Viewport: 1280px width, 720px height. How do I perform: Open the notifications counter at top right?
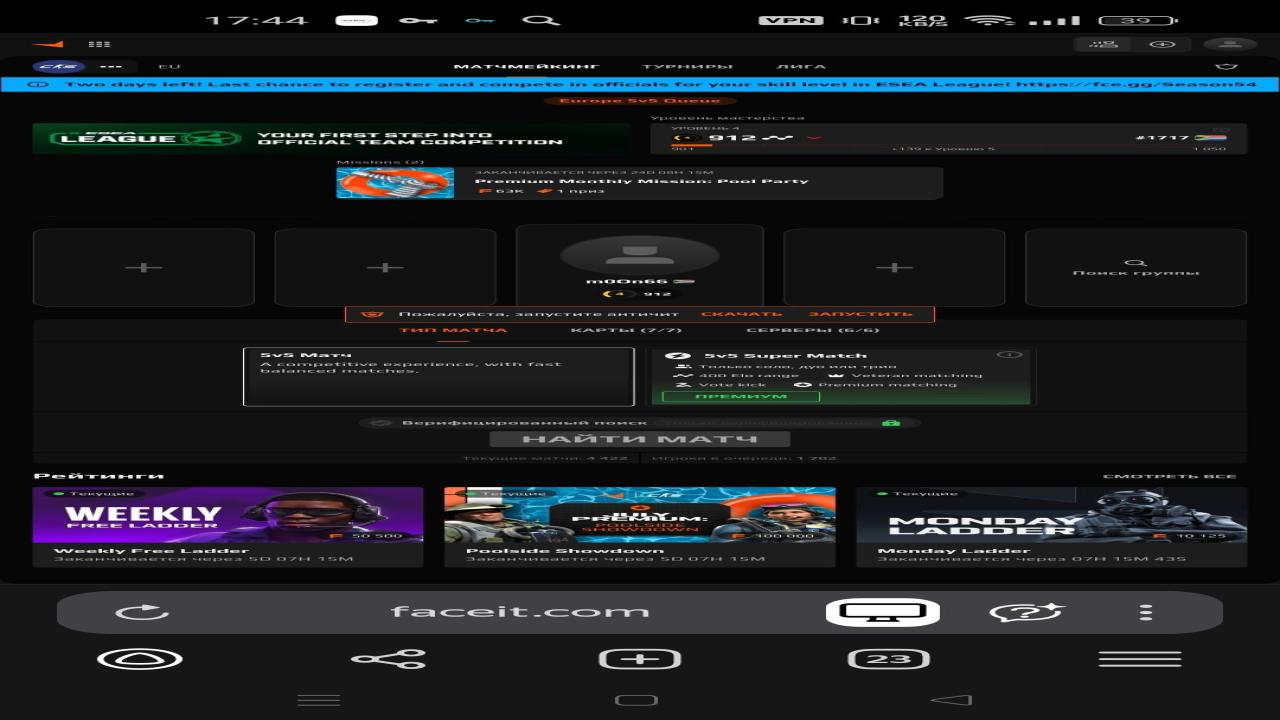coord(1103,44)
